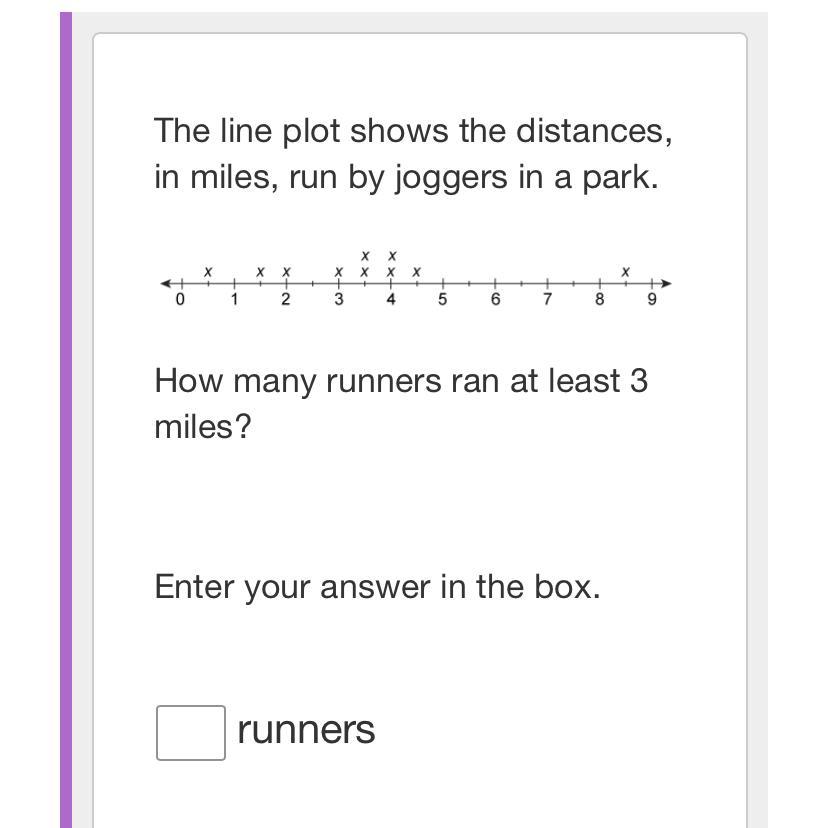This screenshot has width=828, height=828.
Task: Click the top X stacked above 4
Action: click(x=391, y=256)
